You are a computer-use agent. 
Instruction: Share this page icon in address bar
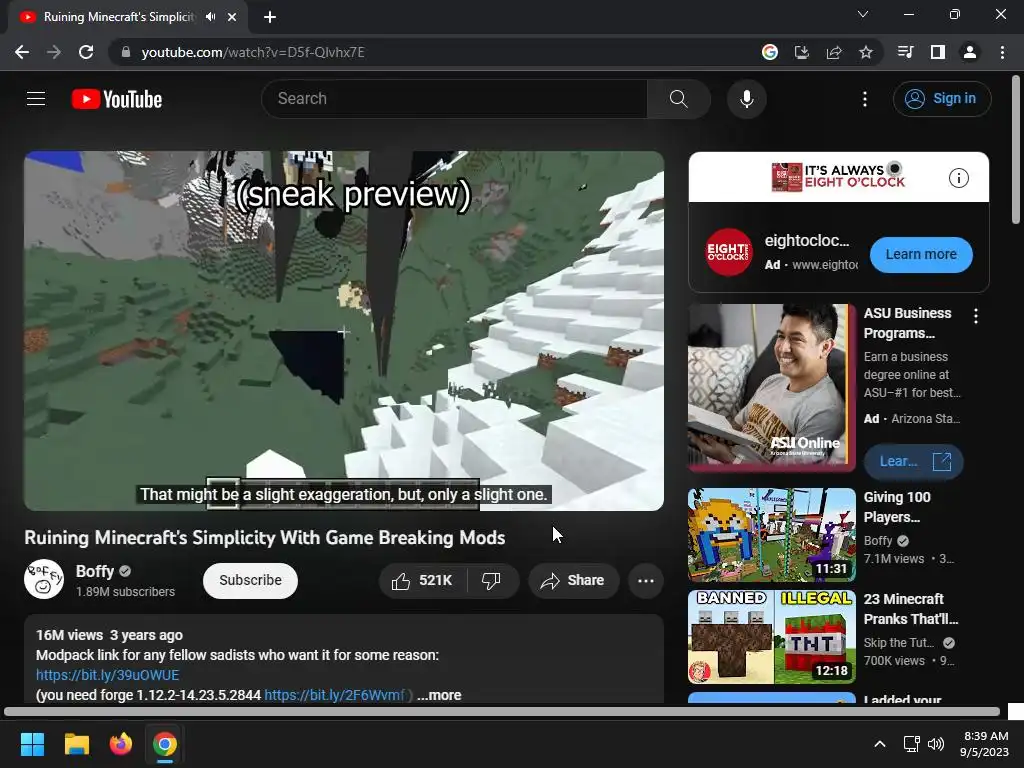[x=834, y=52]
